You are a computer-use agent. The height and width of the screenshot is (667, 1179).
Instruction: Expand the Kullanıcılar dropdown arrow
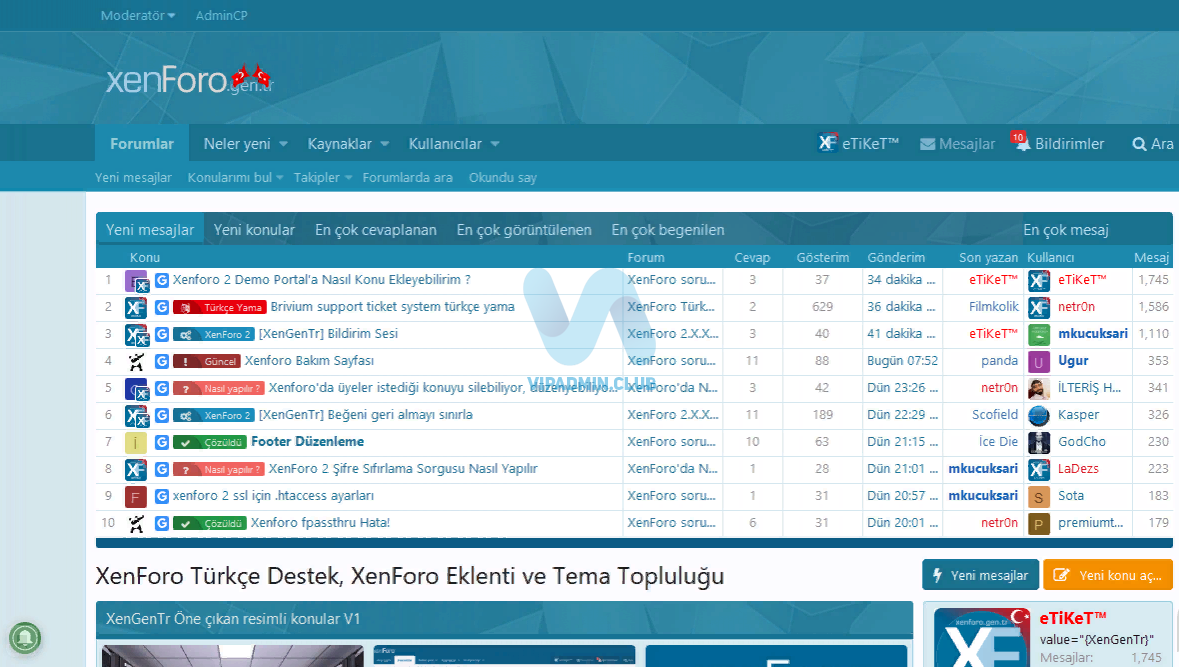point(495,144)
